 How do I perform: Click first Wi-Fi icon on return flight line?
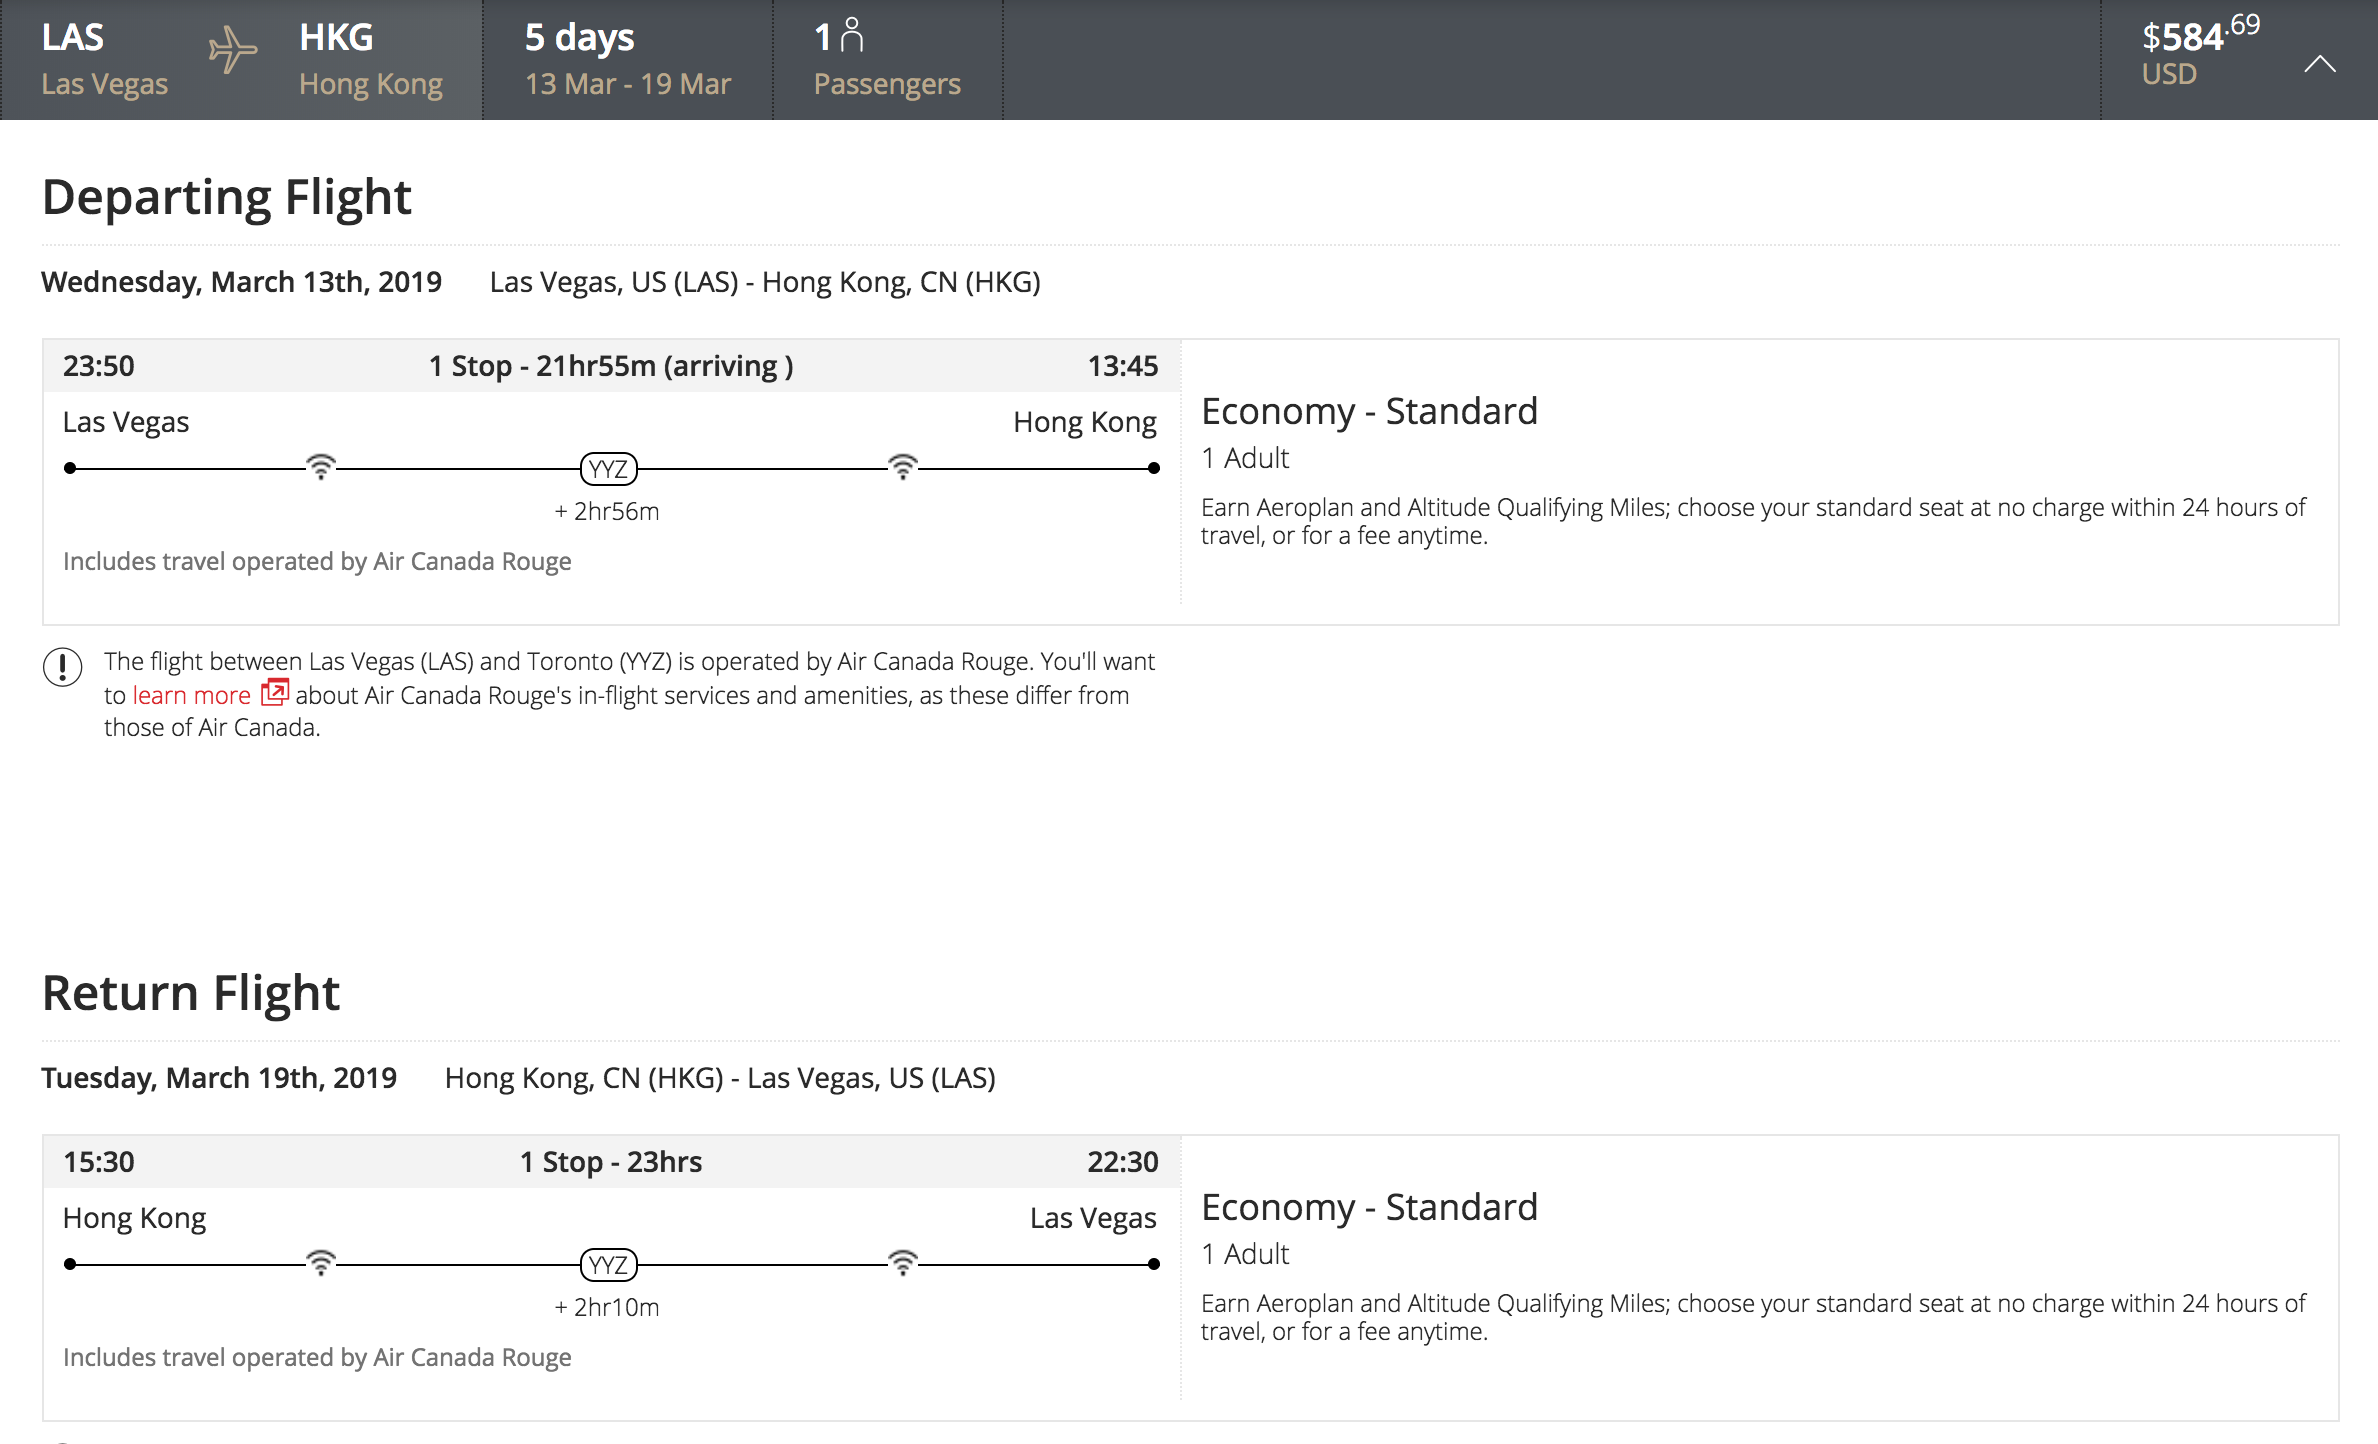pyautogui.click(x=320, y=1263)
